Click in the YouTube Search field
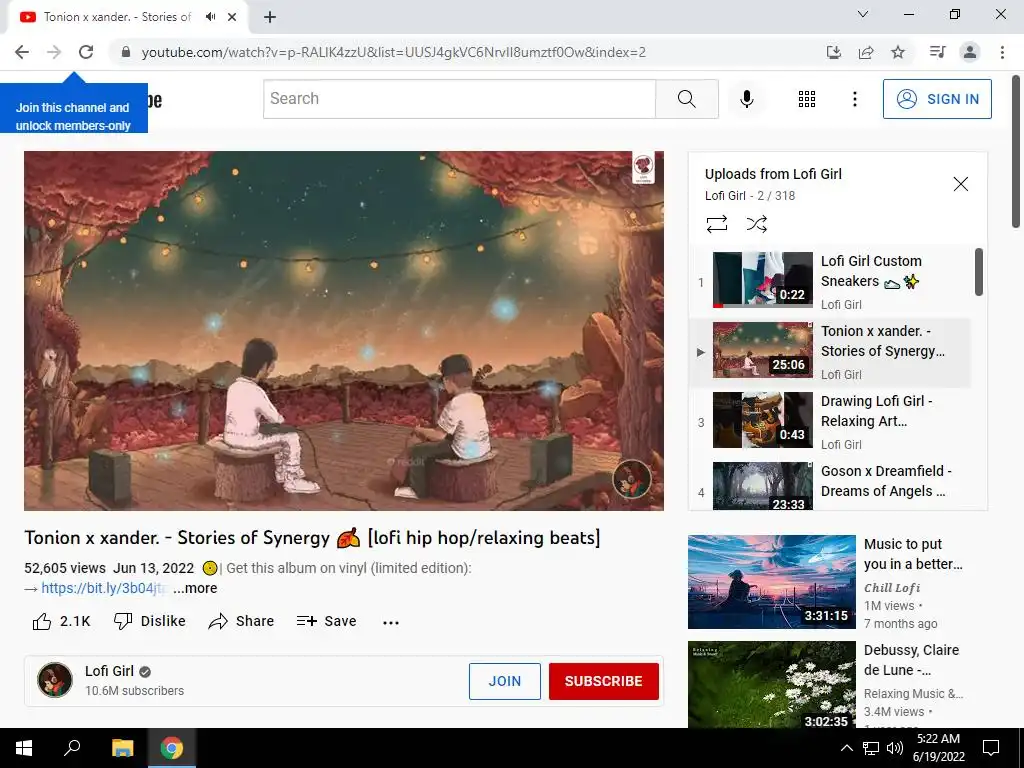The width and height of the screenshot is (1024, 768). (459, 99)
